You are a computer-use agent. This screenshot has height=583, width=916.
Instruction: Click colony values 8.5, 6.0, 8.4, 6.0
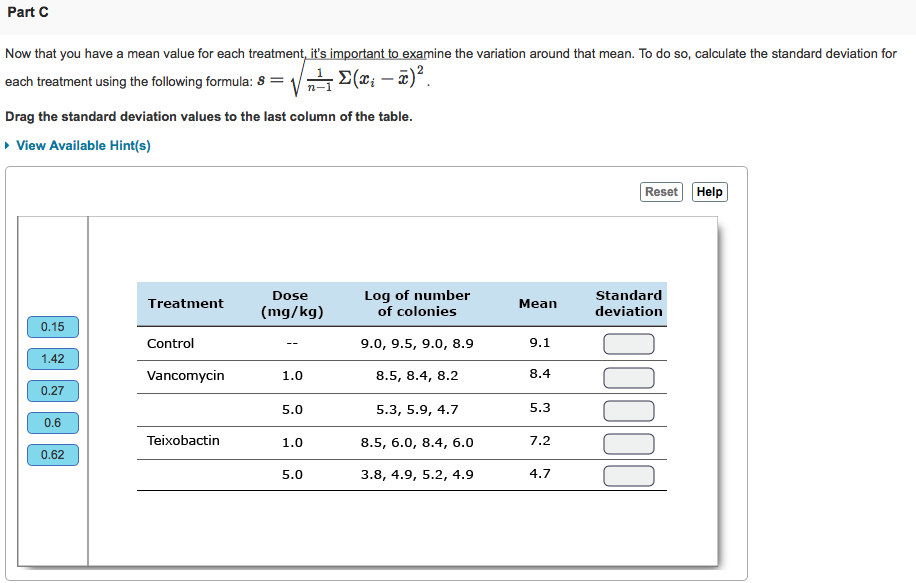(x=417, y=443)
